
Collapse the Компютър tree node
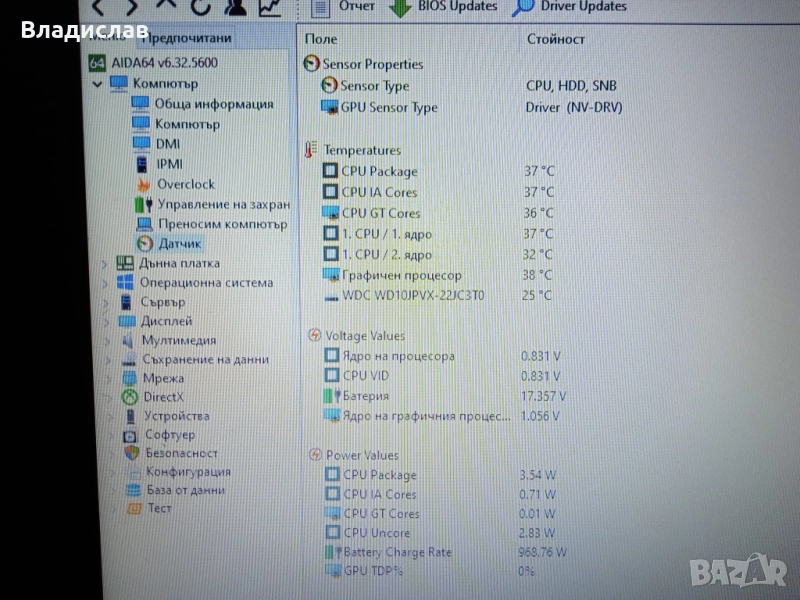(x=97, y=84)
